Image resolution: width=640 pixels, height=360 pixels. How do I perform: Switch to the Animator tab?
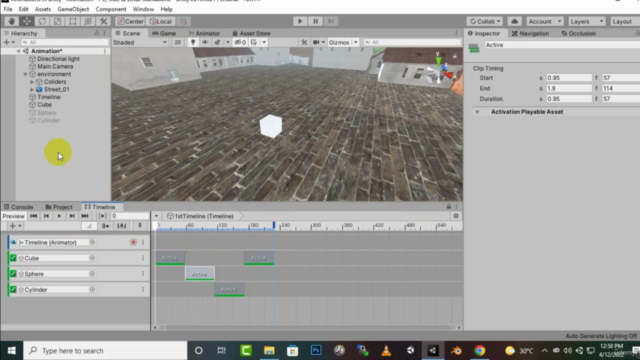(204, 33)
